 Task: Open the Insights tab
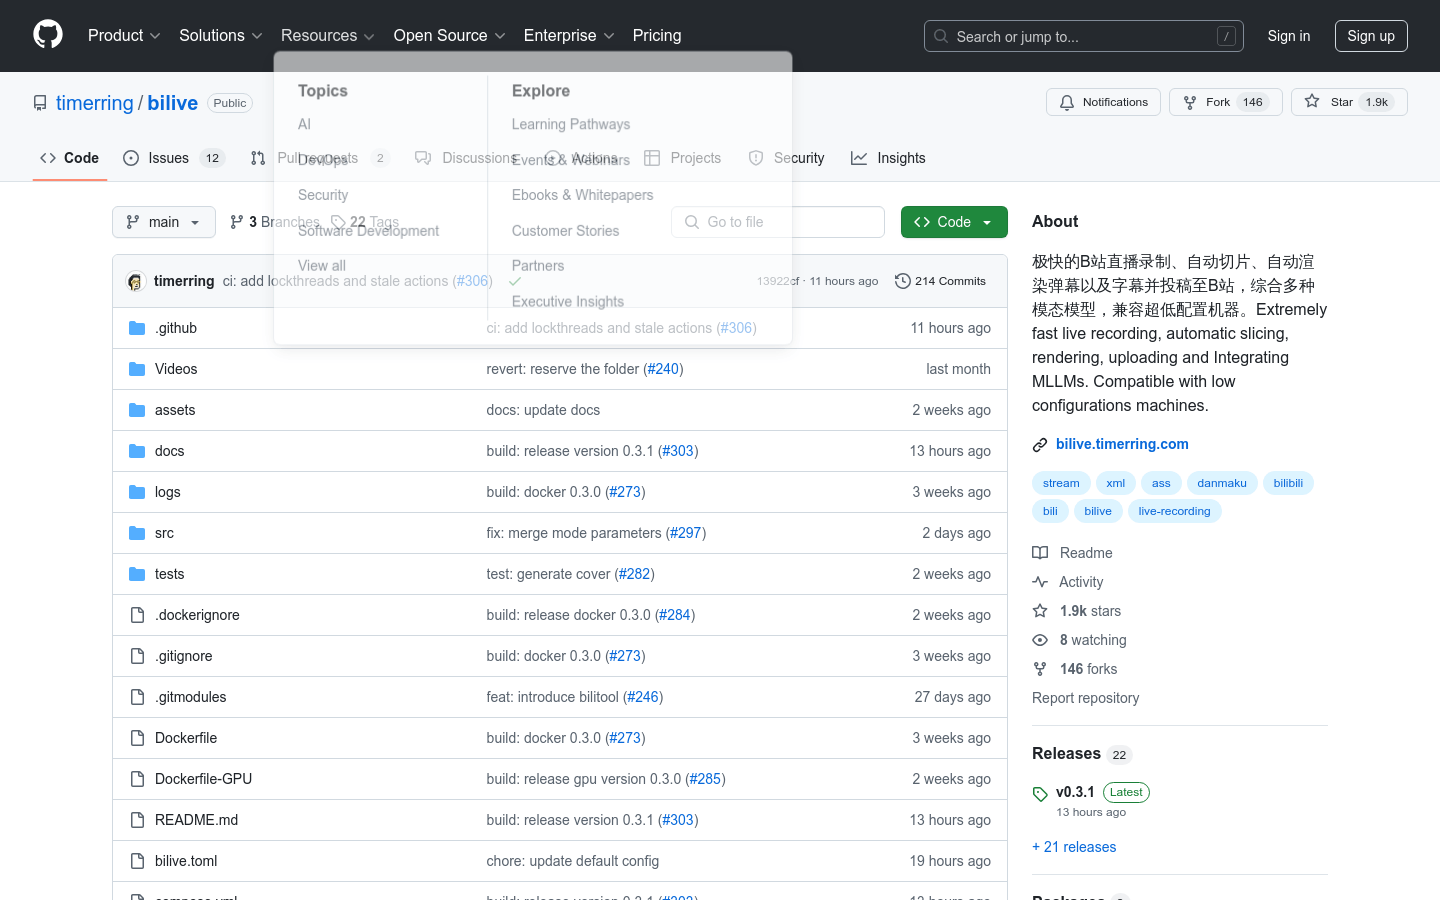point(888,158)
